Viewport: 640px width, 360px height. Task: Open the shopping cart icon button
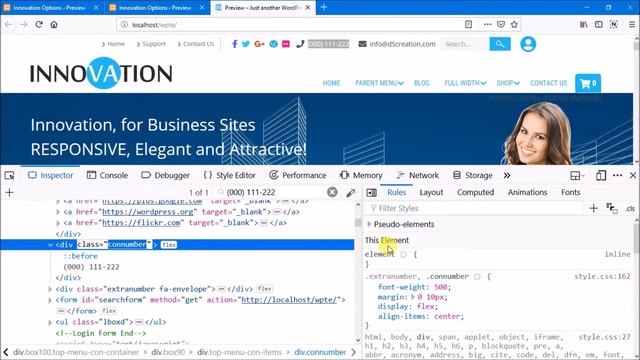588,83
